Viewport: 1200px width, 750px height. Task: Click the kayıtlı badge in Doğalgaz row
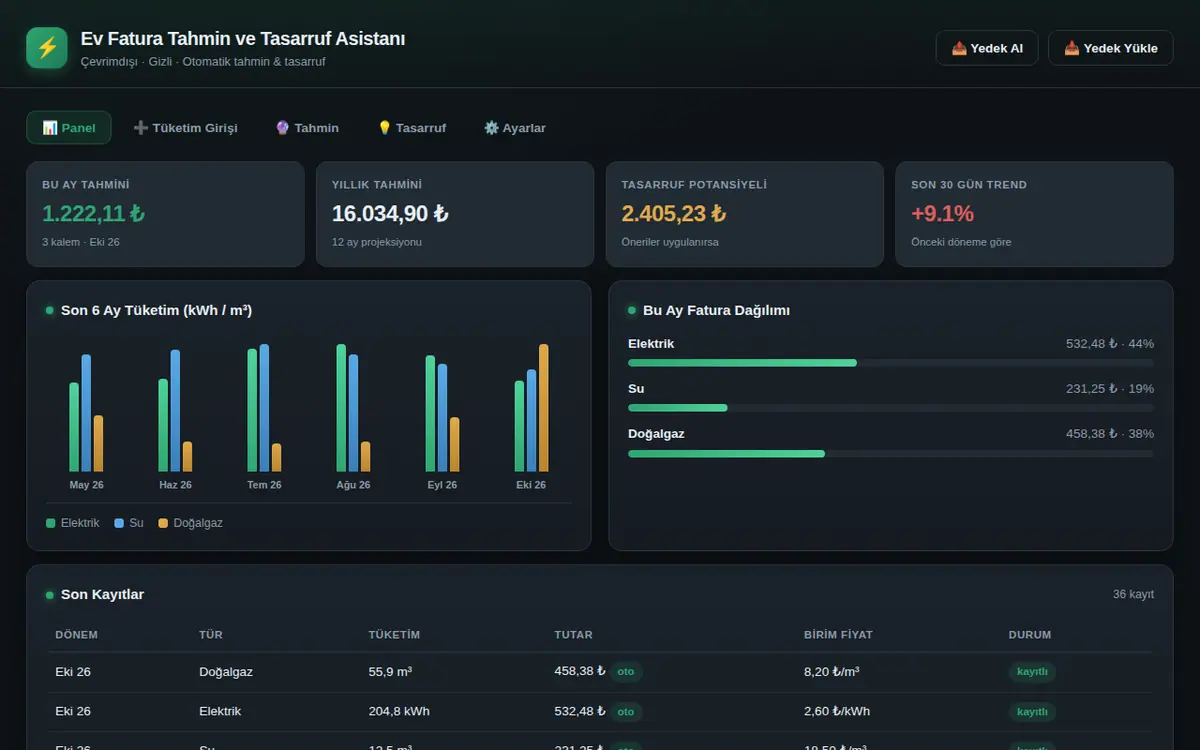1032,672
